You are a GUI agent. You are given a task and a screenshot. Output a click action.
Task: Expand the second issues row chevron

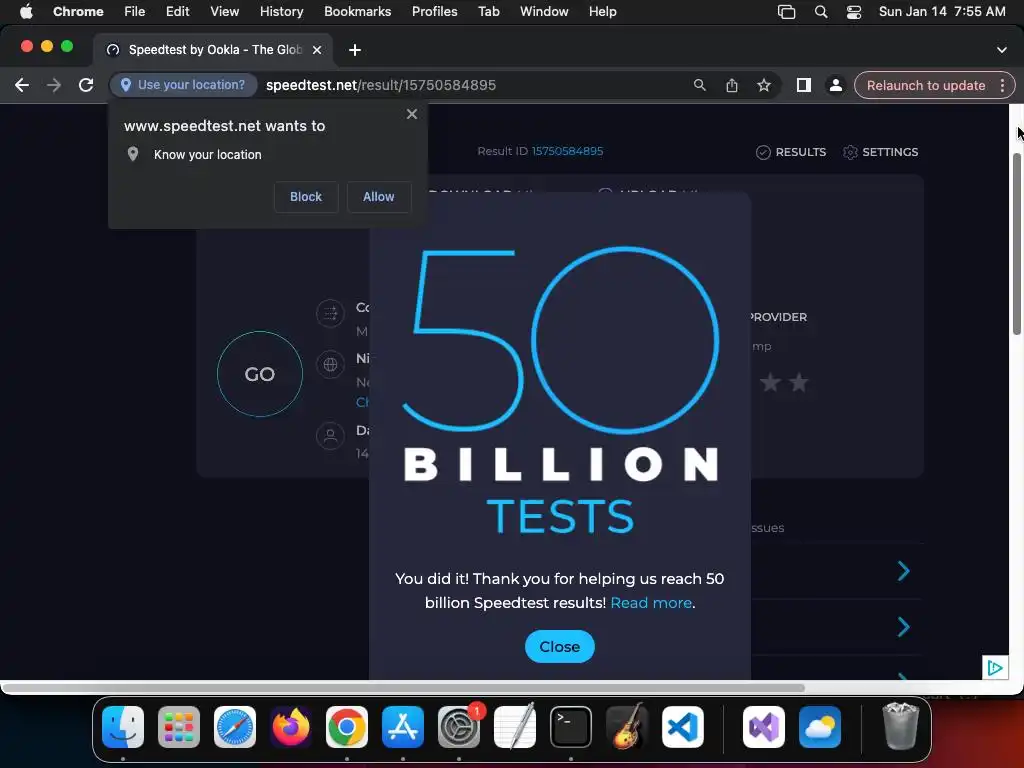point(903,627)
